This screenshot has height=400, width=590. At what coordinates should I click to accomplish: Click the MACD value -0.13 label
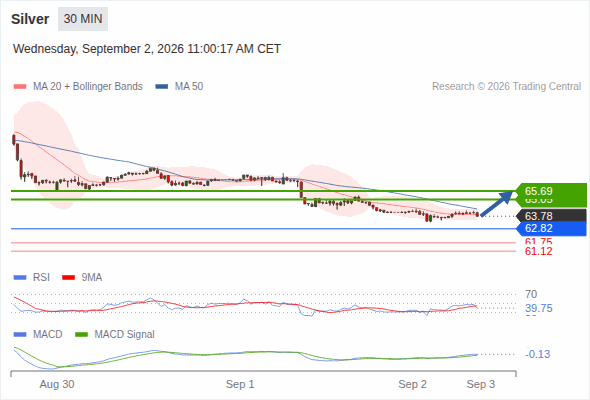click(538, 354)
